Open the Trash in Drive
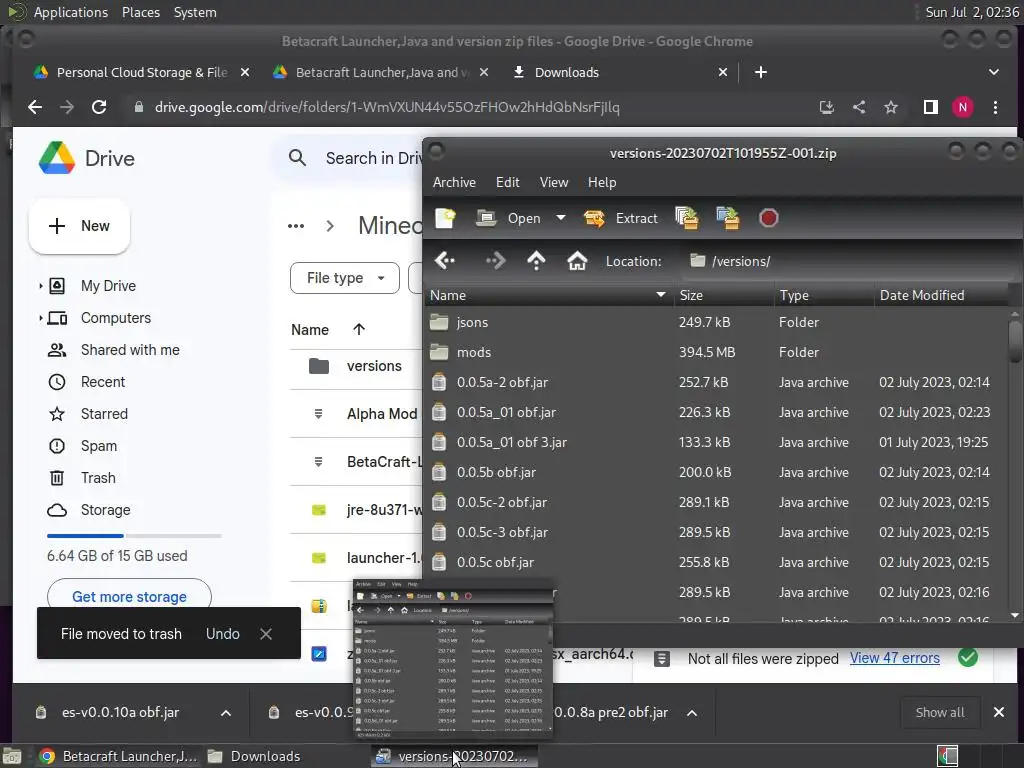This screenshot has width=1024, height=768. [x=98, y=478]
